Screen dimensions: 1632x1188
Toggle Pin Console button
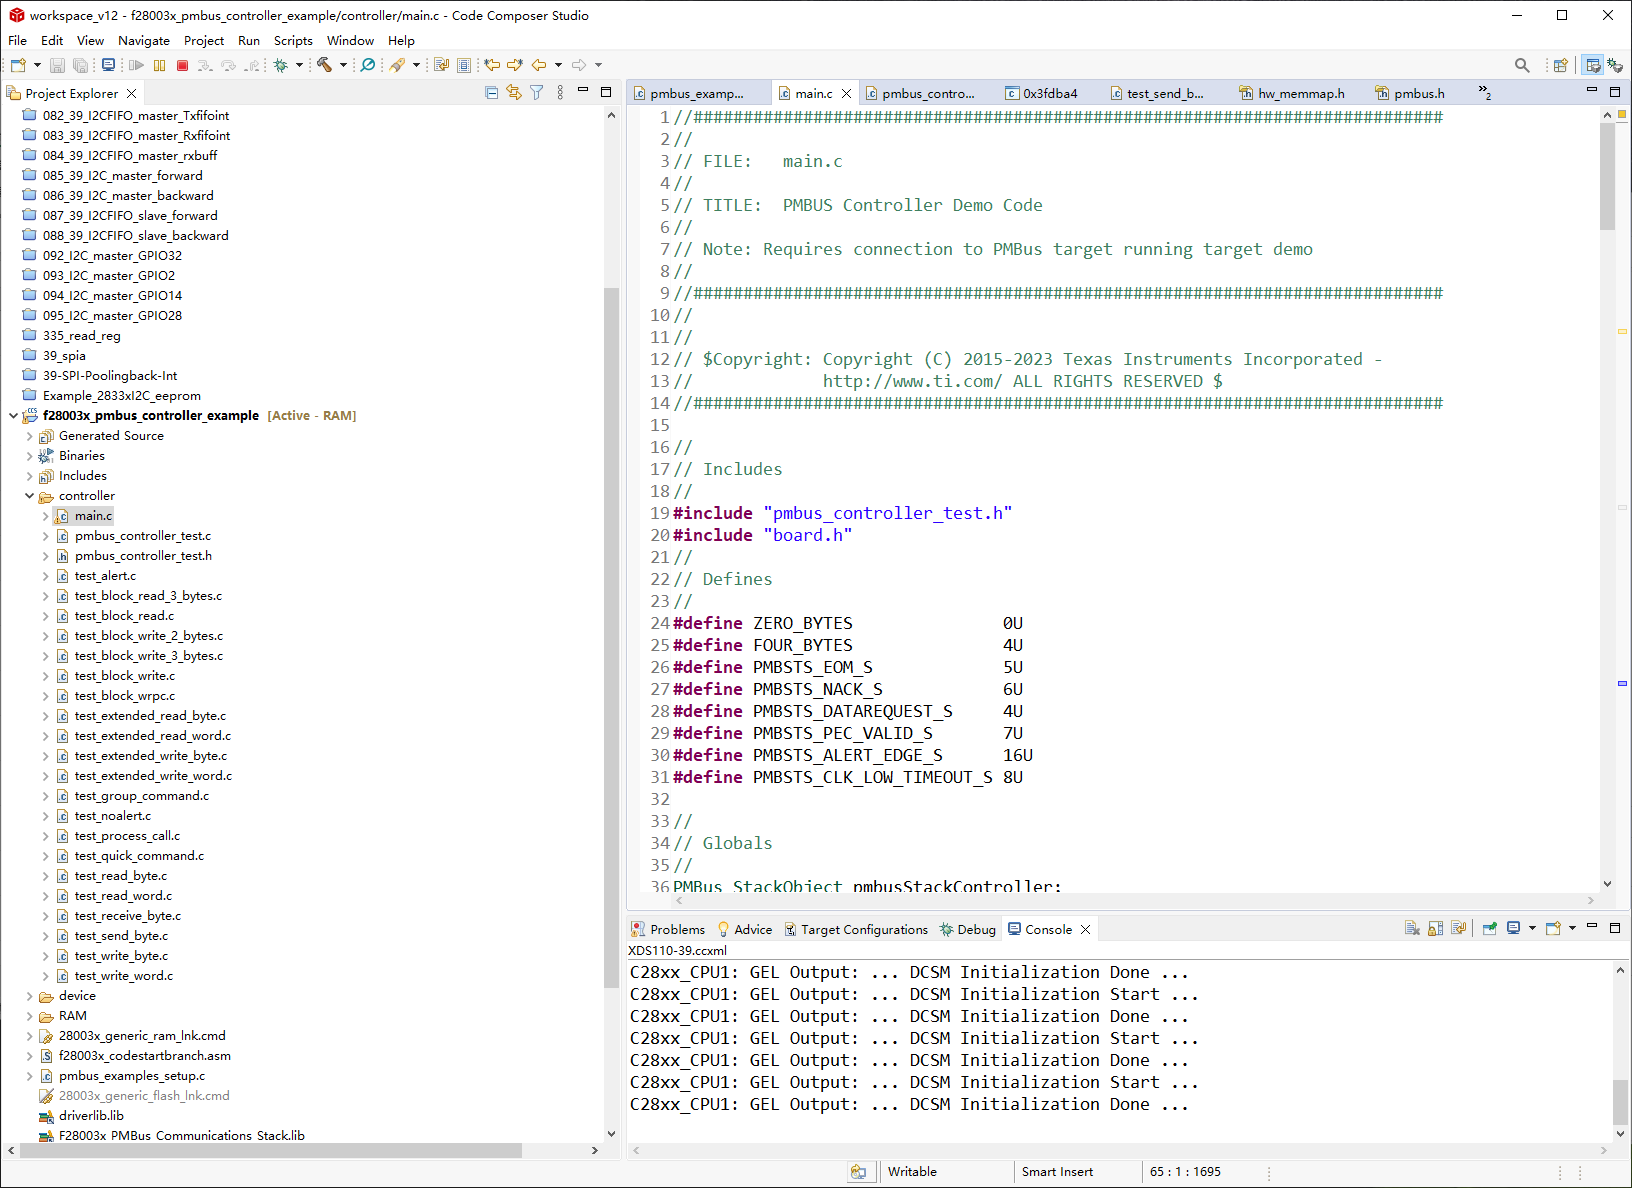pos(1489,929)
